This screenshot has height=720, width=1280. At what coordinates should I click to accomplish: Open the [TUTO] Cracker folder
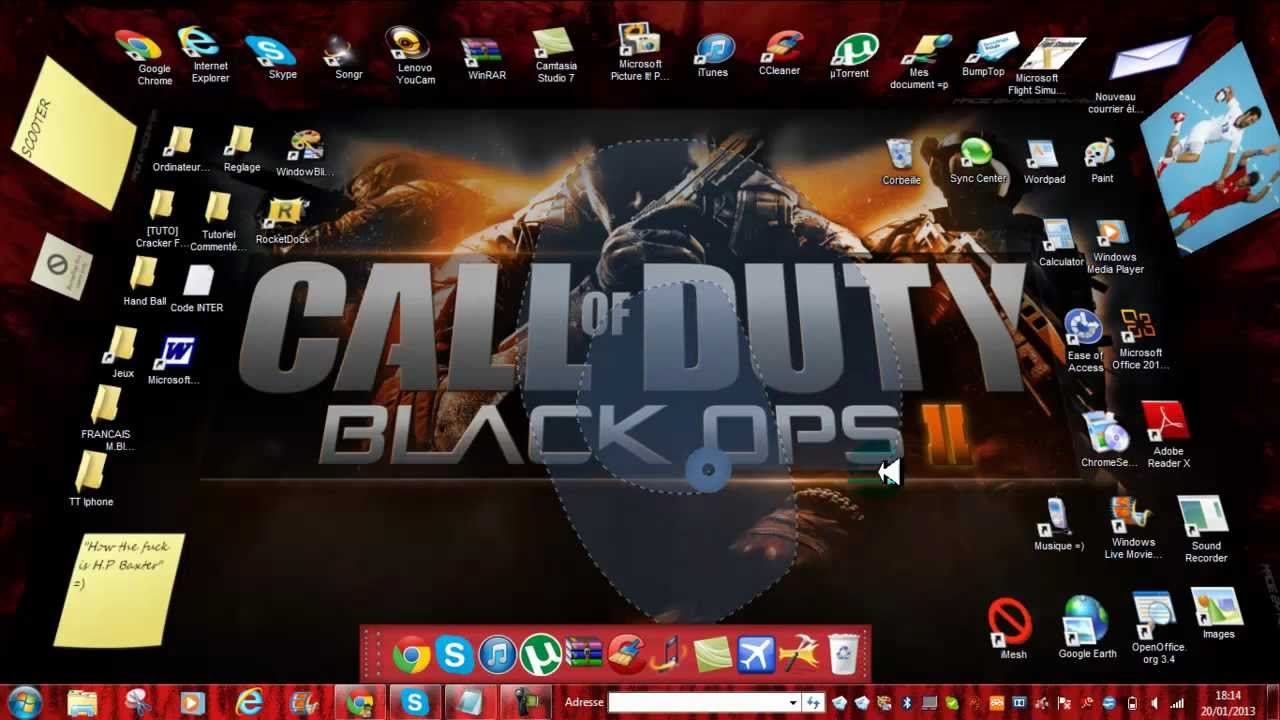[x=161, y=208]
